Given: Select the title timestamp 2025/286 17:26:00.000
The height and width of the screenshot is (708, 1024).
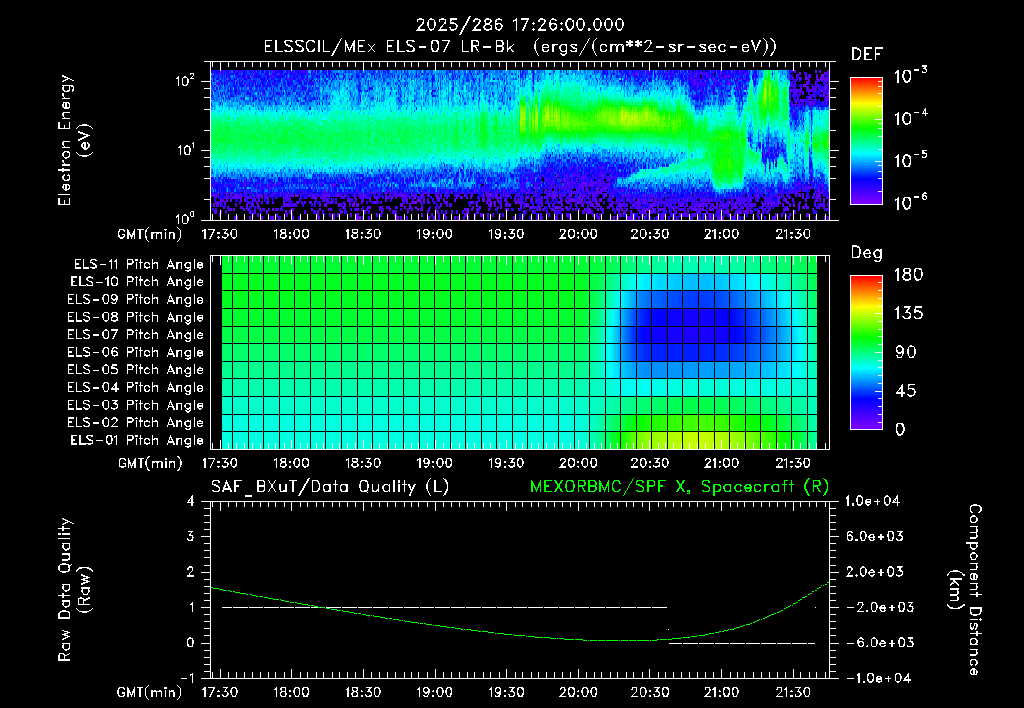Looking at the screenshot, I should tap(520, 25).
